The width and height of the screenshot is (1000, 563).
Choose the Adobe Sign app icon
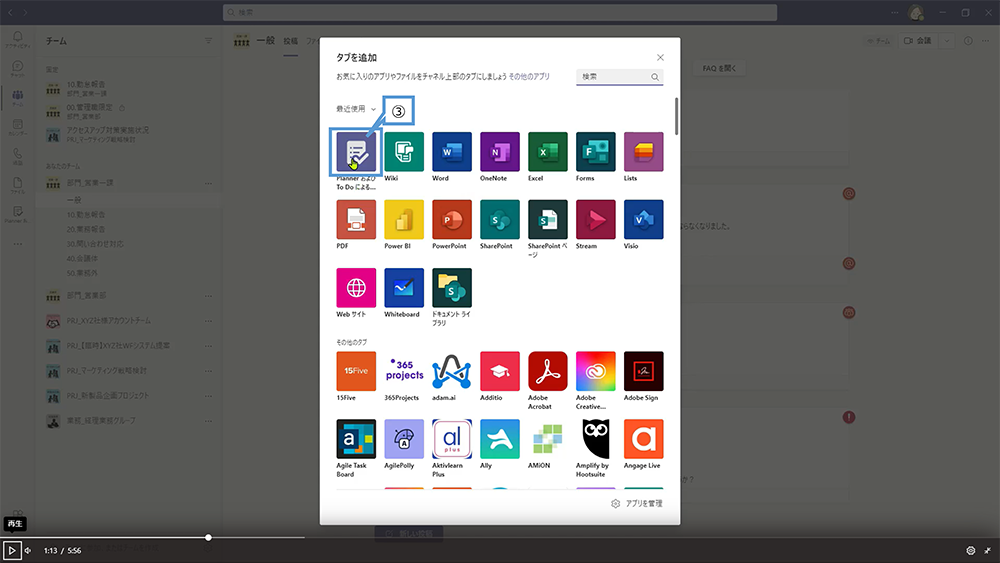coord(643,371)
